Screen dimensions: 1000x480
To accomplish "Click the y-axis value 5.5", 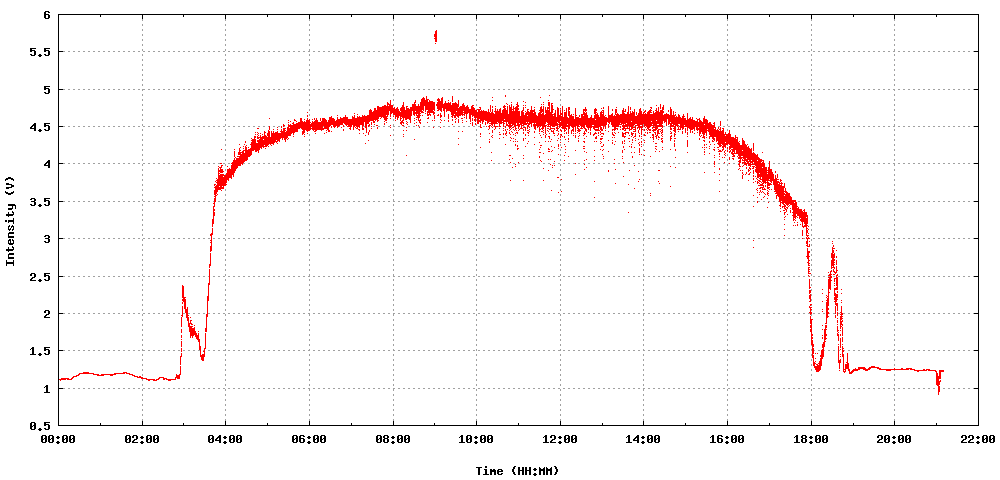I will [x=40, y=52].
